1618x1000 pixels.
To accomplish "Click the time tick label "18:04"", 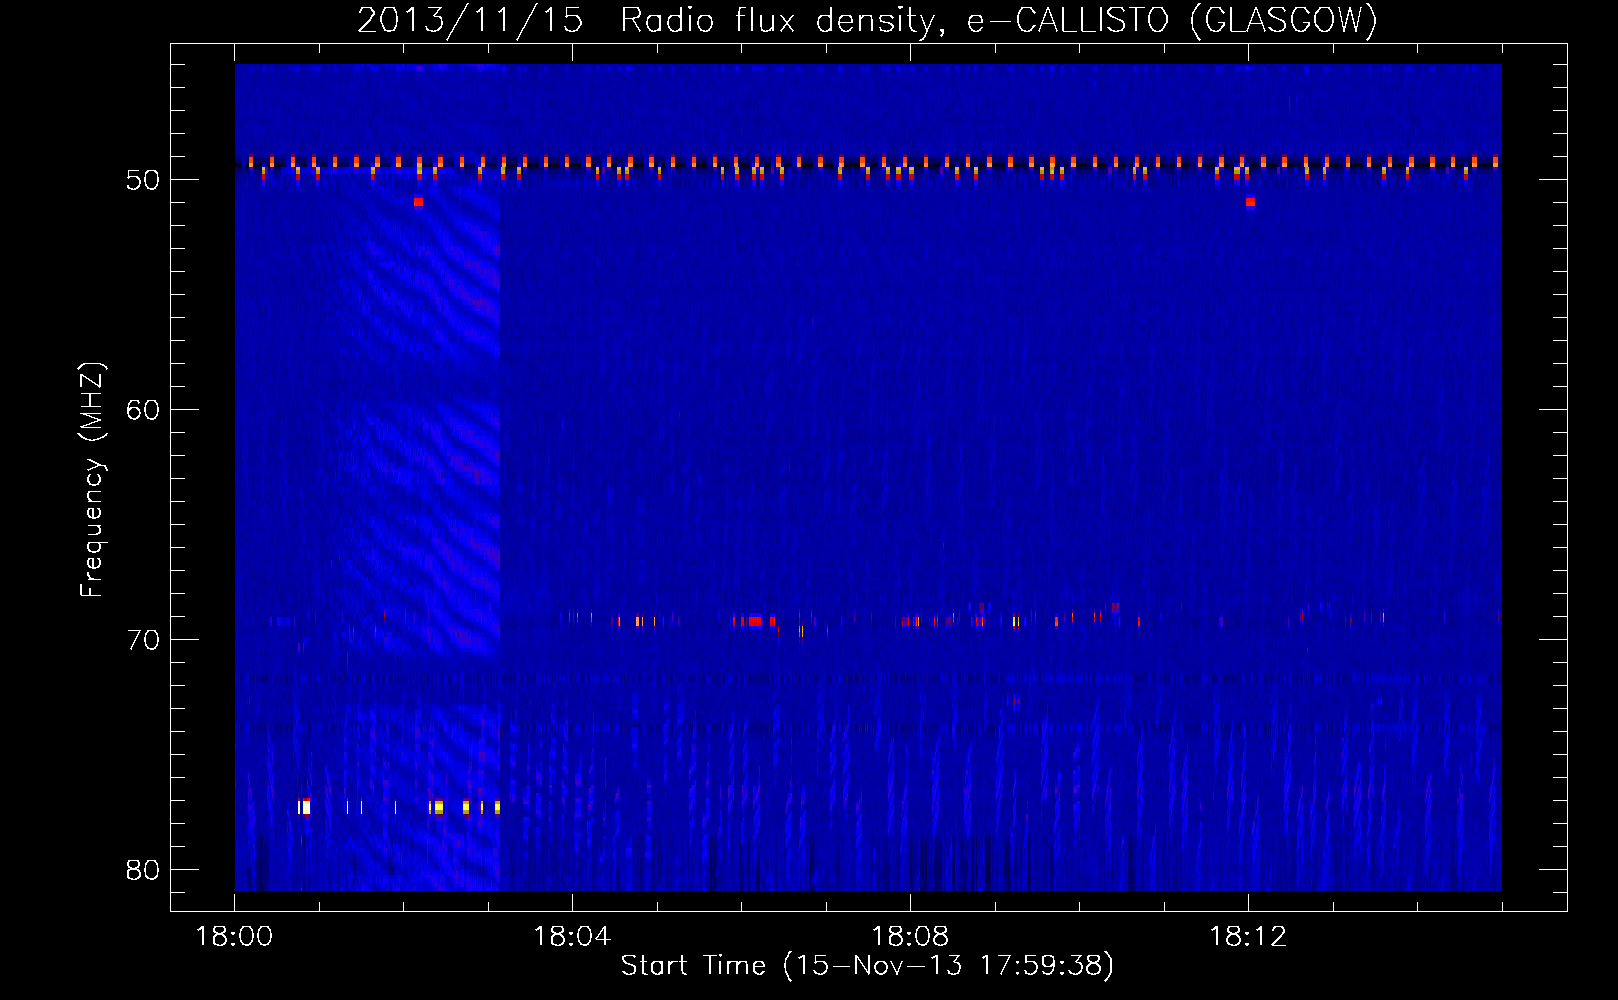I will tap(572, 937).
